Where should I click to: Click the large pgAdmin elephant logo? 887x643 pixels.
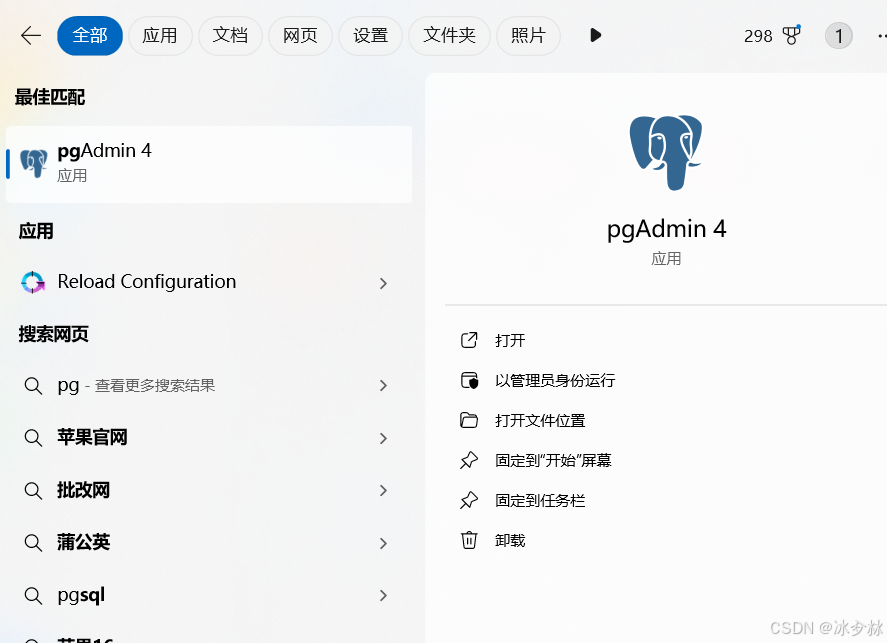pyautogui.click(x=666, y=153)
